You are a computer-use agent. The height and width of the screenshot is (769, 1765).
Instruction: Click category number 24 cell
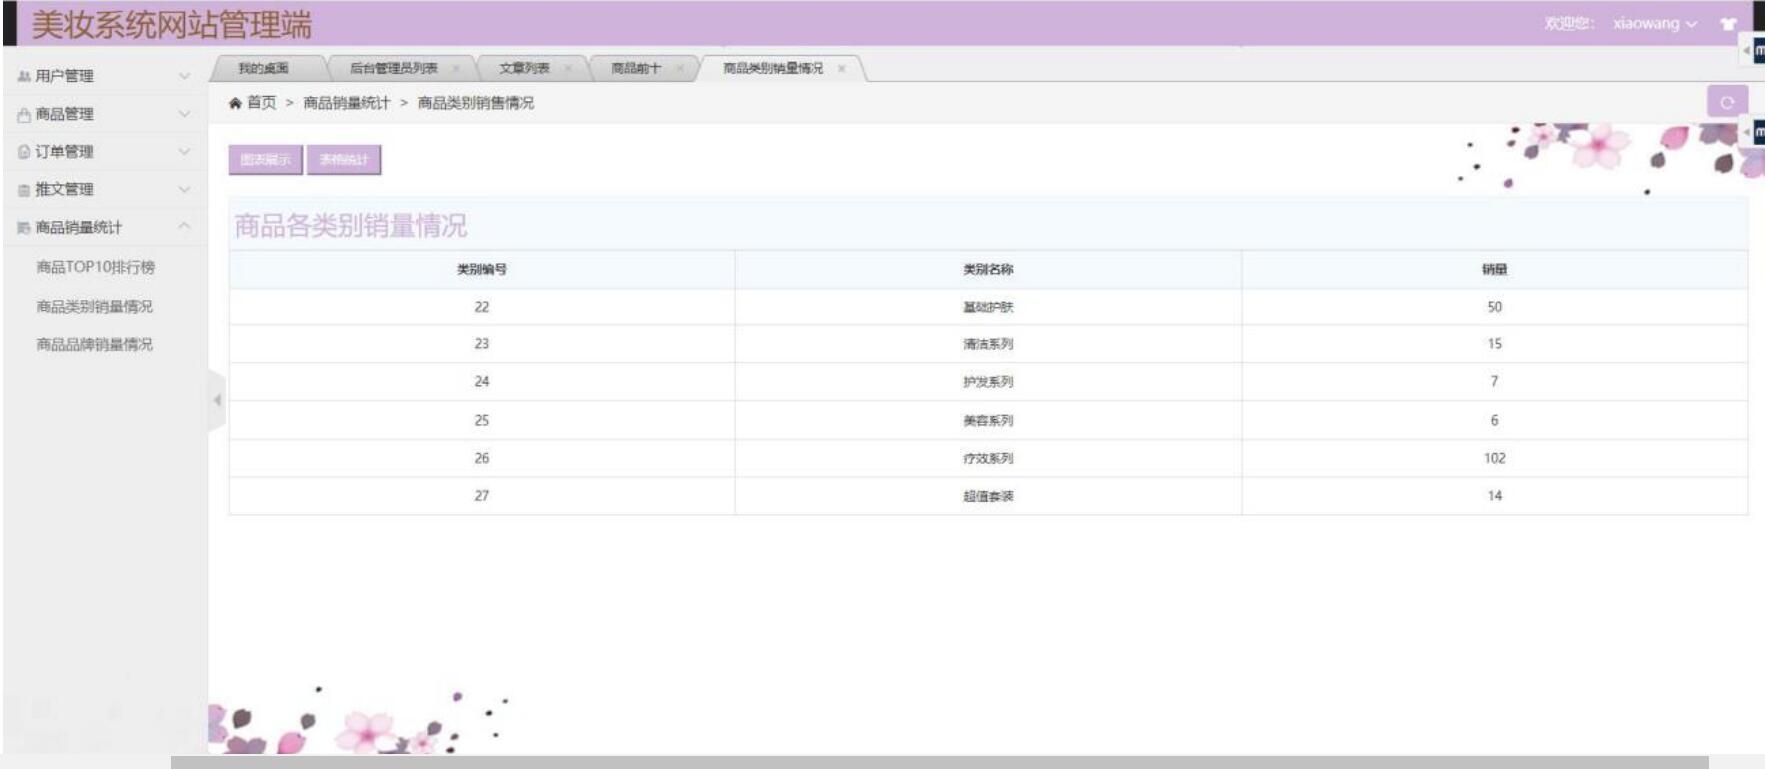[x=482, y=382]
